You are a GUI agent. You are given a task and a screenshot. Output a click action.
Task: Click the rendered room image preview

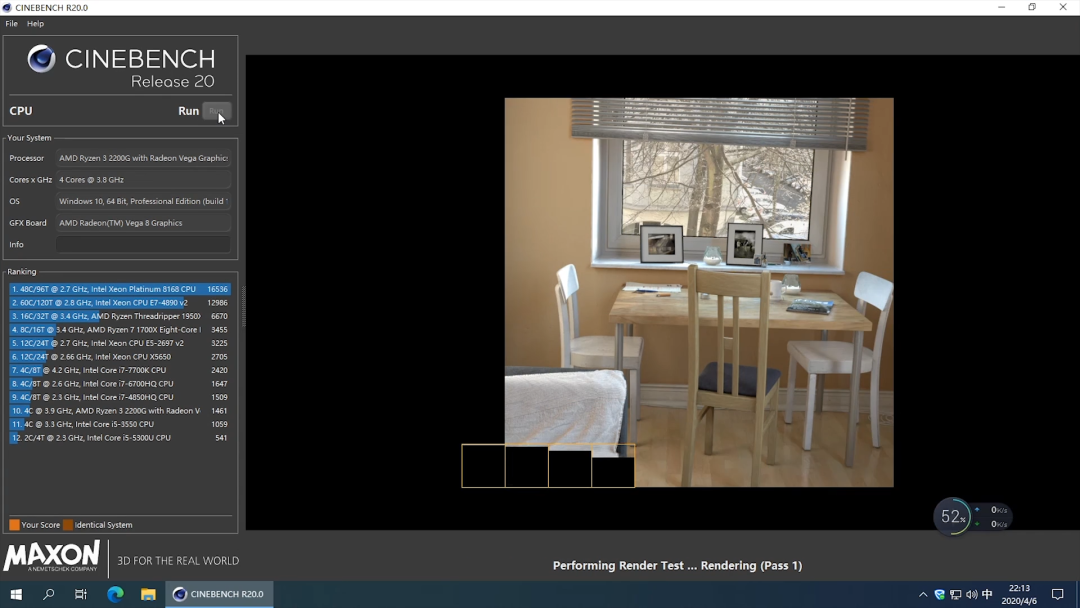699,292
